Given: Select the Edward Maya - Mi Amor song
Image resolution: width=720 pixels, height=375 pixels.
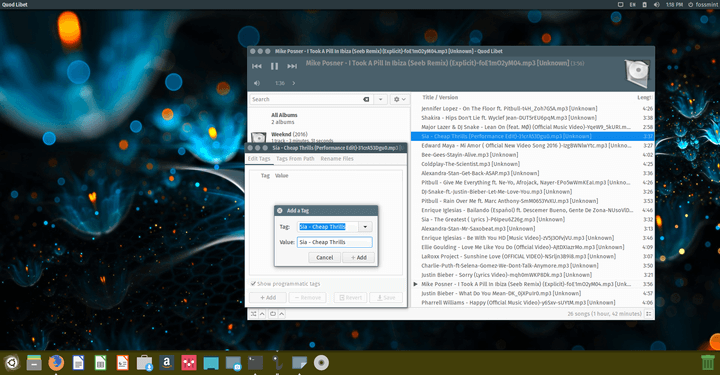Looking at the screenshot, I should [532, 146].
